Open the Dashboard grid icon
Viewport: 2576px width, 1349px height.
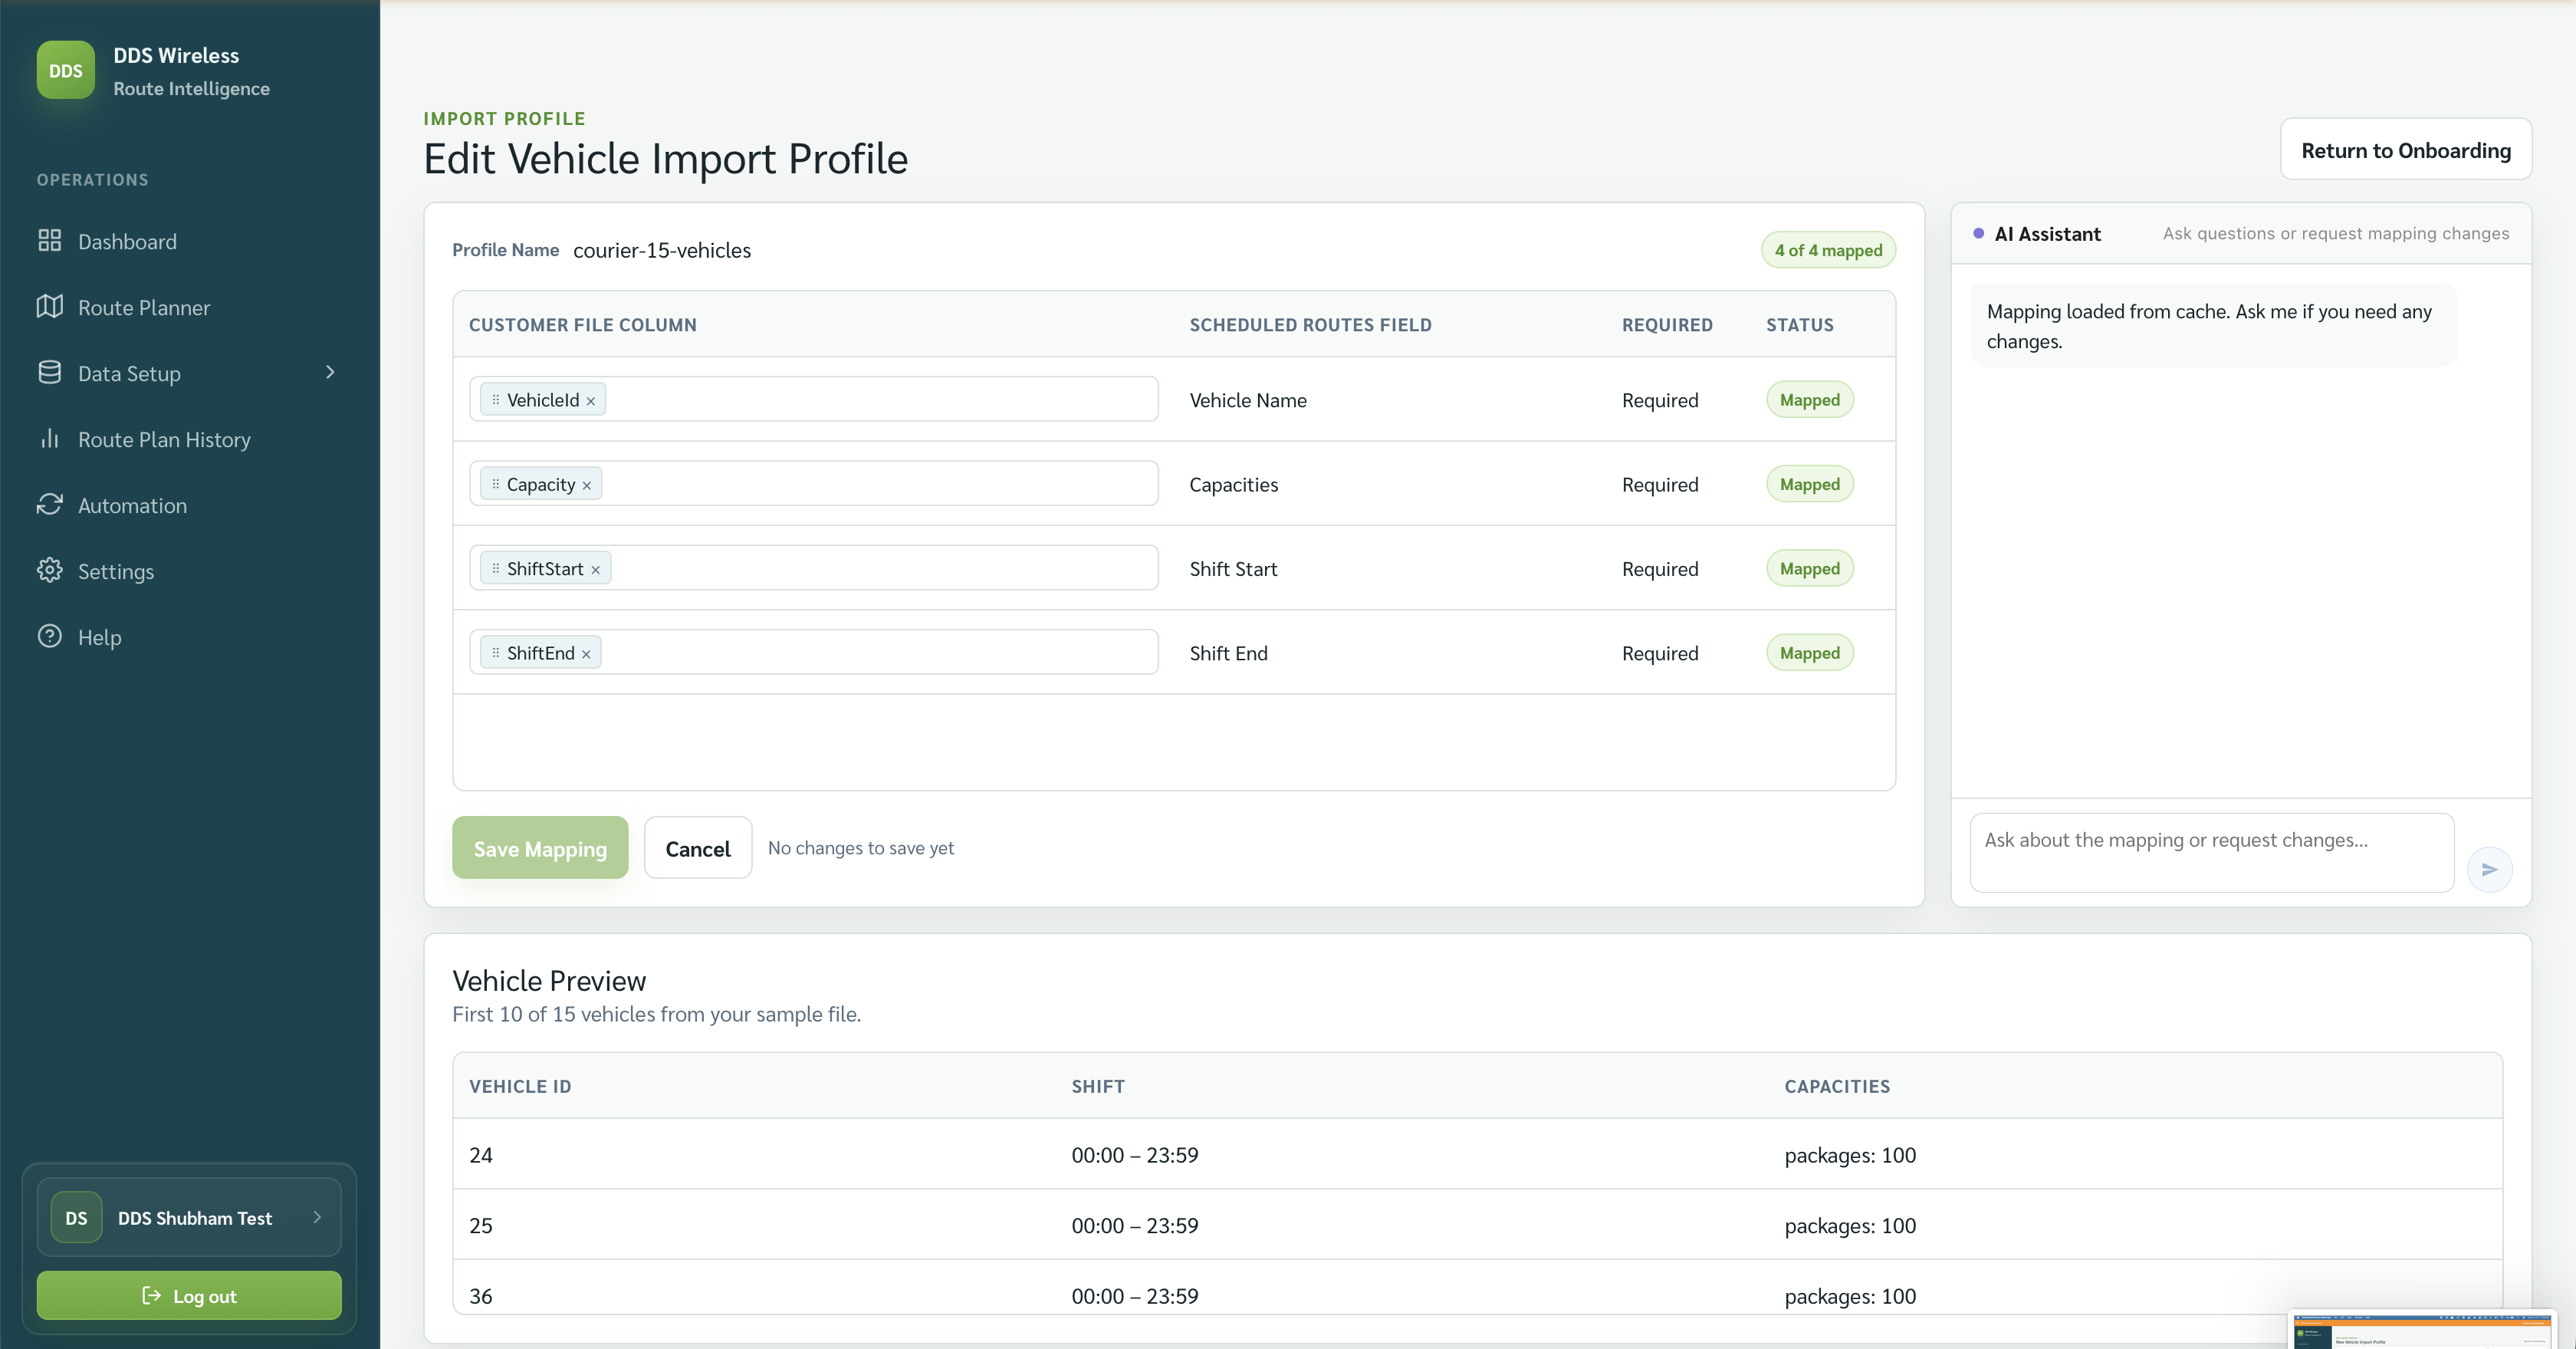pos(49,241)
